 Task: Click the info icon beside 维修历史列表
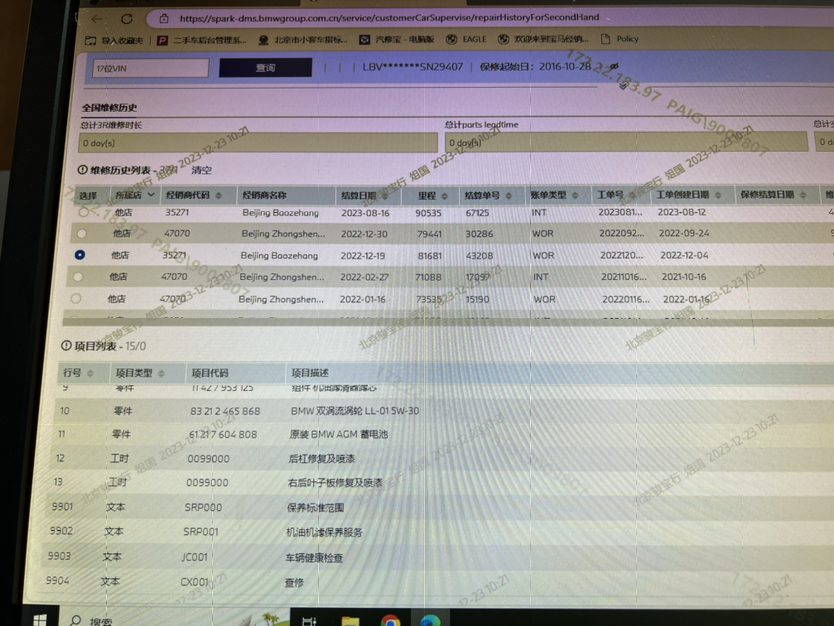(82, 170)
